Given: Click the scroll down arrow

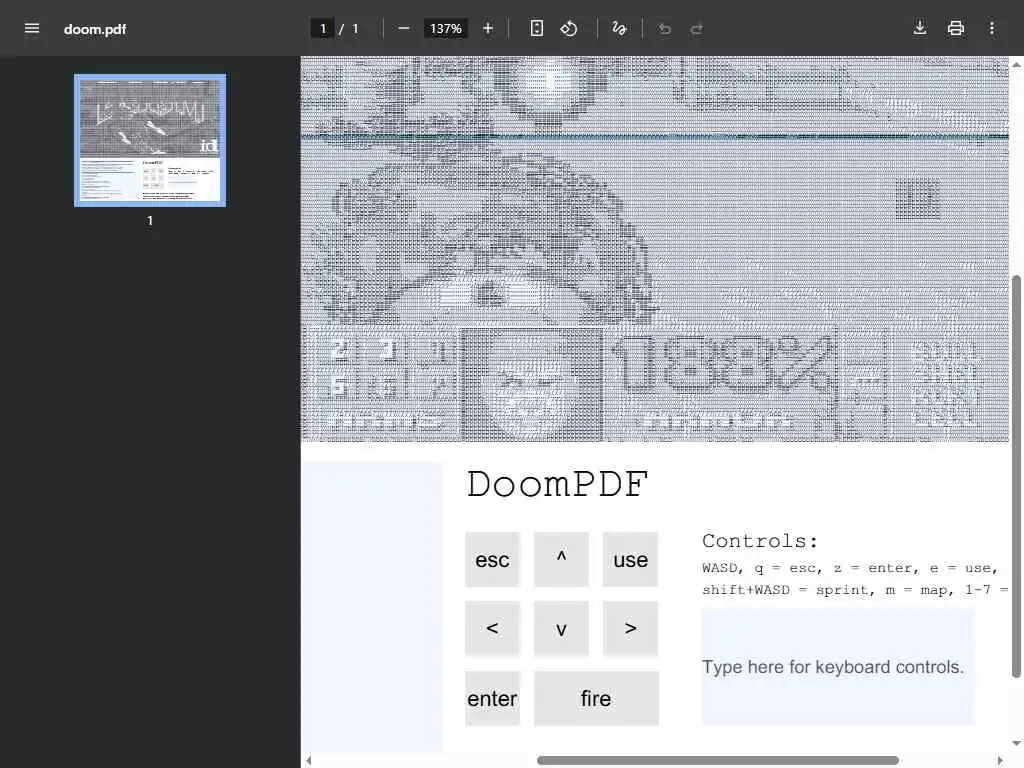Looking at the screenshot, I should (x=1016, y=743).
